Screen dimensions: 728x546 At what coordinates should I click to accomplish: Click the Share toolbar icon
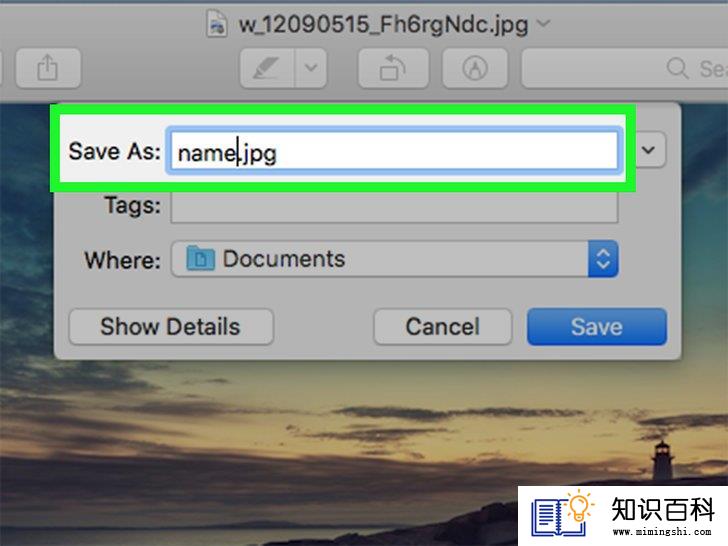tap(48, 68)
